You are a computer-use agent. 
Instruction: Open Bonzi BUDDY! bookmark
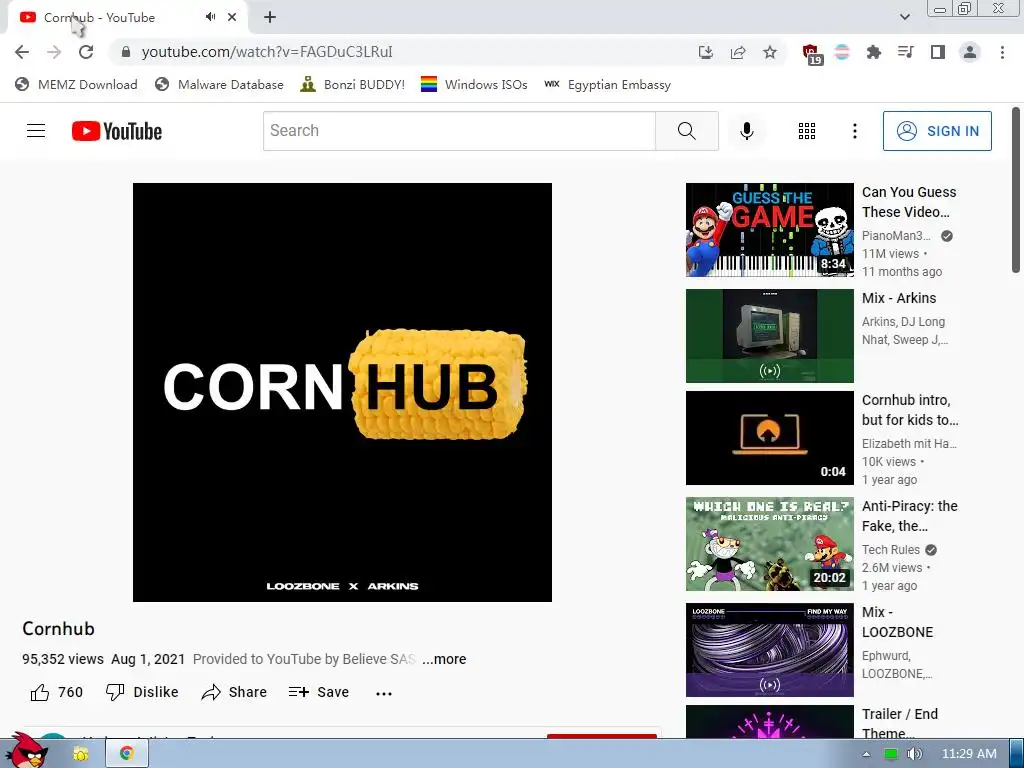[x=353, y=84]
